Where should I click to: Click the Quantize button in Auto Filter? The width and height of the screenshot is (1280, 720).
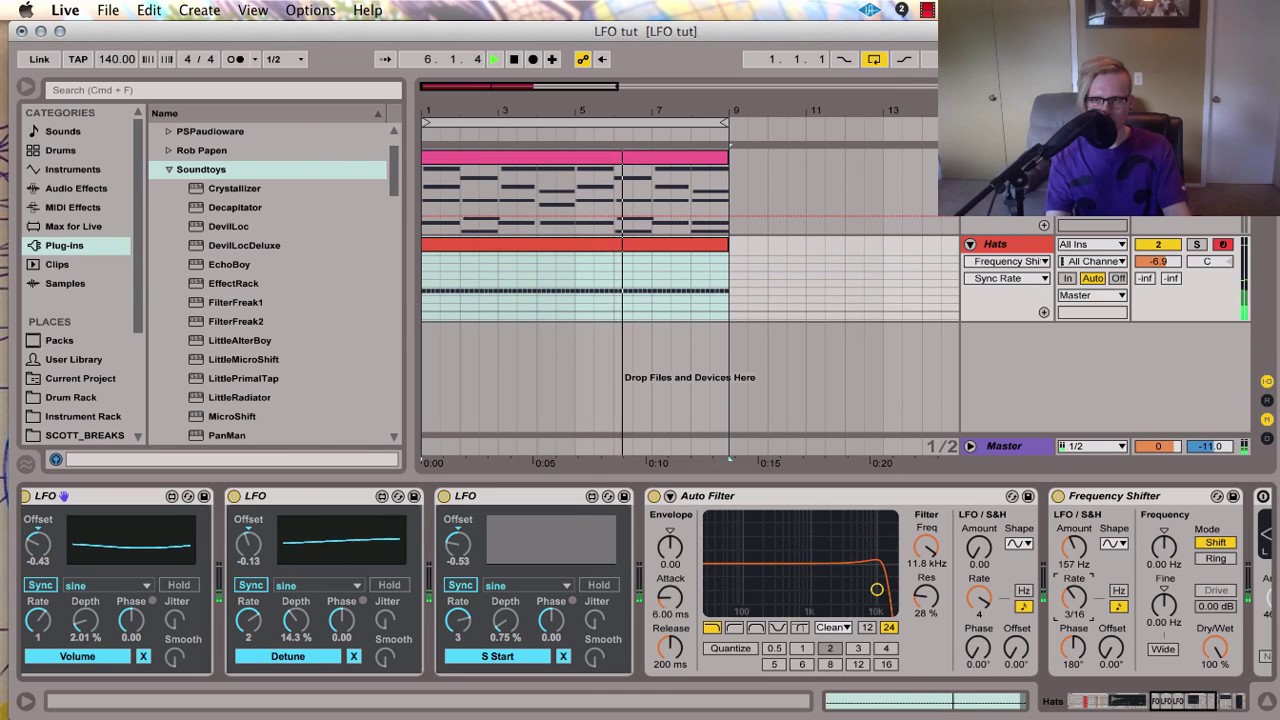click(730, 648)
